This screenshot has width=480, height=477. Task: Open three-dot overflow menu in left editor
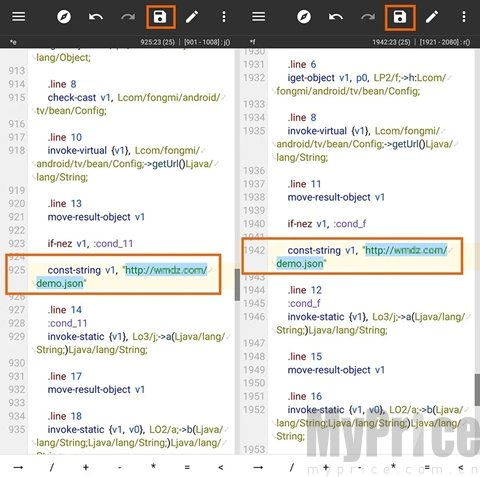coord(224,16)
